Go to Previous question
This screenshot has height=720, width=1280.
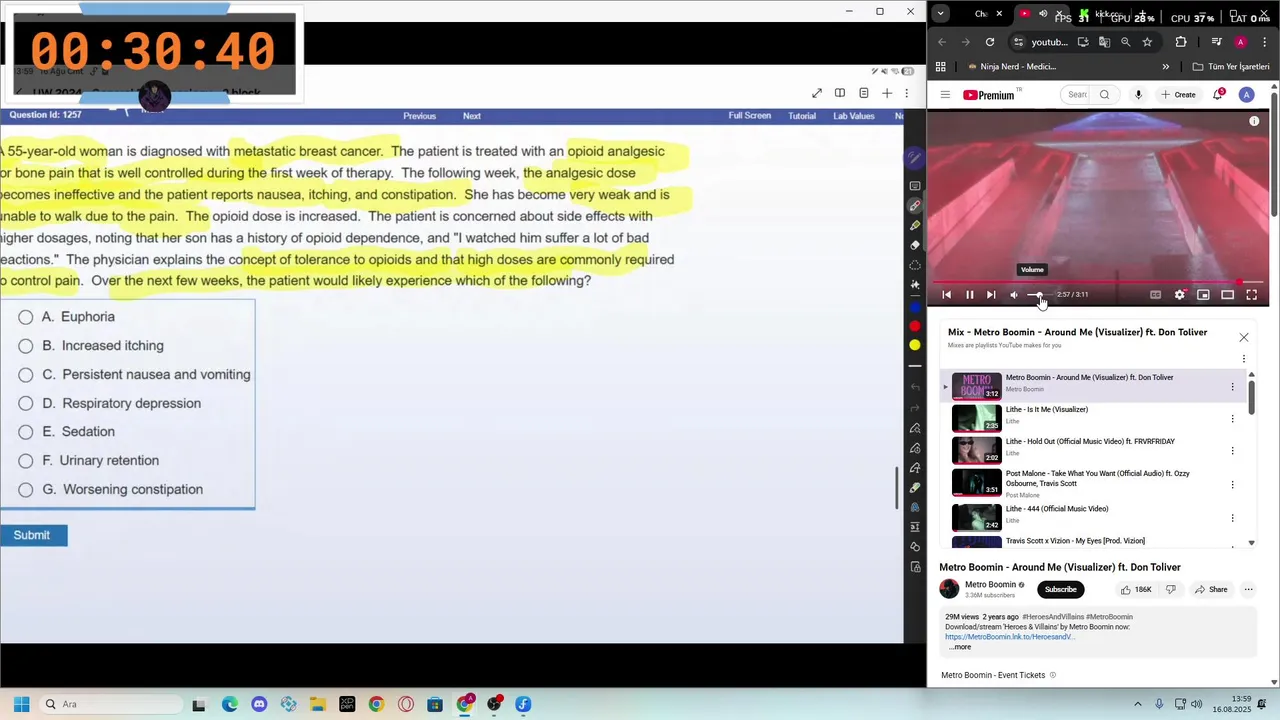pyautogui.click(x=419, y=116)
